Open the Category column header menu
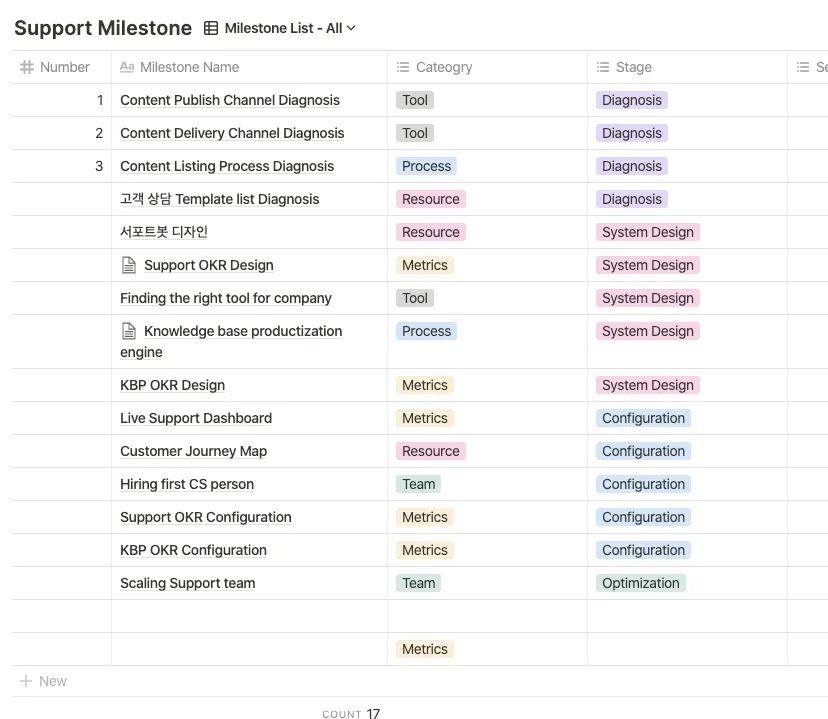 pyautogui.click(x=444, y=67)
